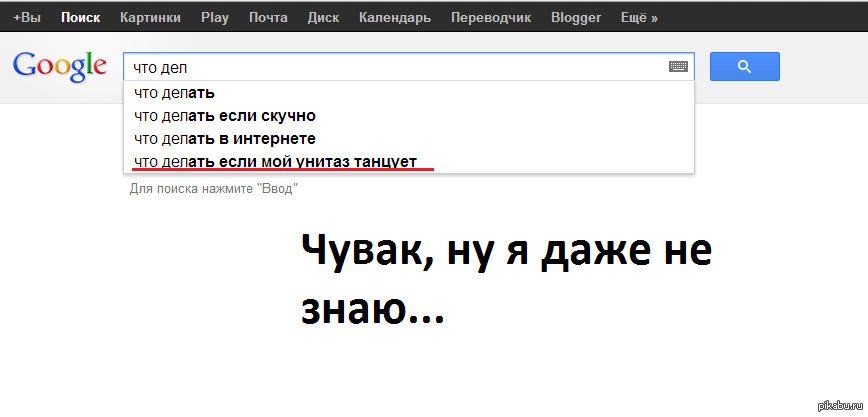Open the +Вы link in top bar

(27, 17)
